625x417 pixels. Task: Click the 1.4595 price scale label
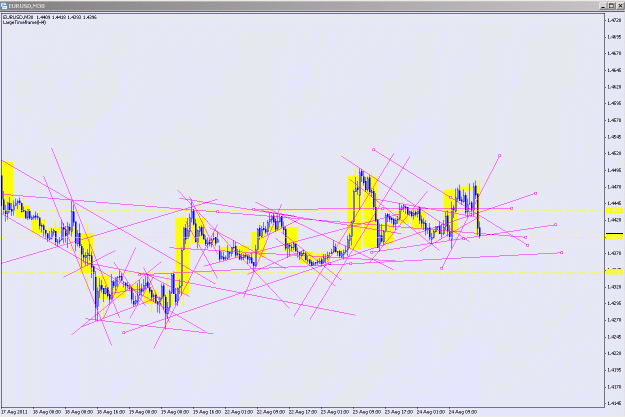click(614, 103)
